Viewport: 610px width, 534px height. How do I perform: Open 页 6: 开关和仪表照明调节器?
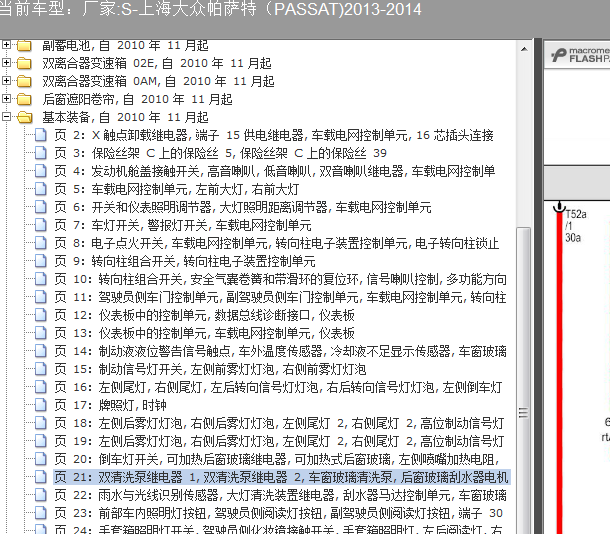[x=243, y=207]
